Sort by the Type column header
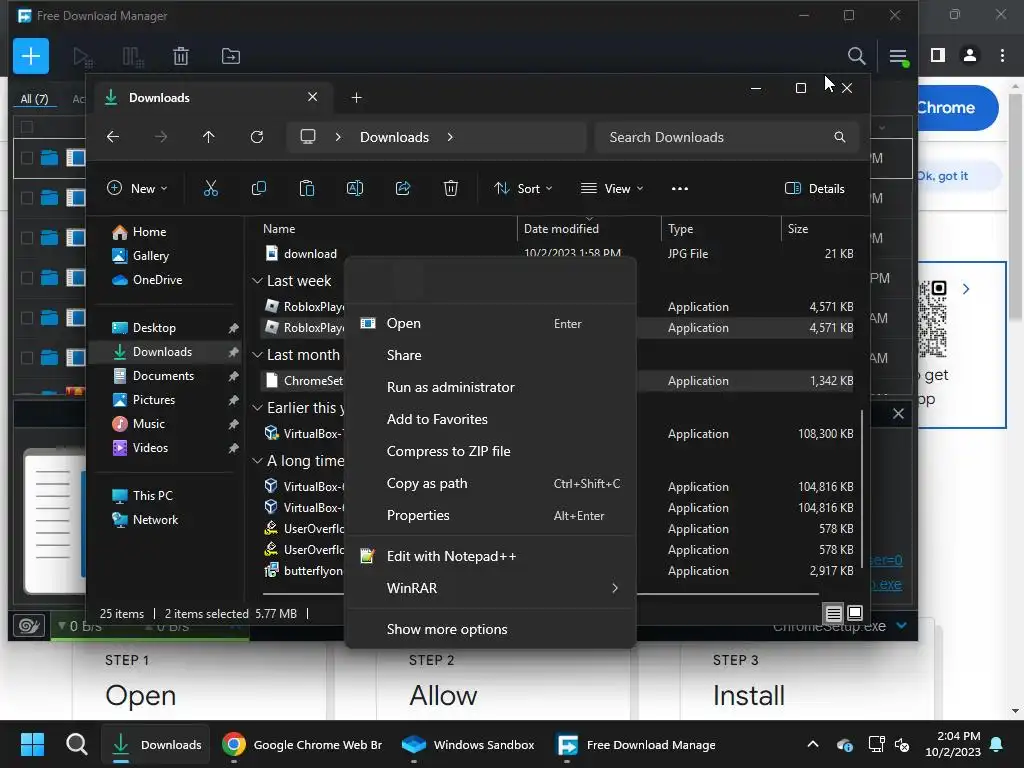This screenshot has height=768, width=1024. 720,229
